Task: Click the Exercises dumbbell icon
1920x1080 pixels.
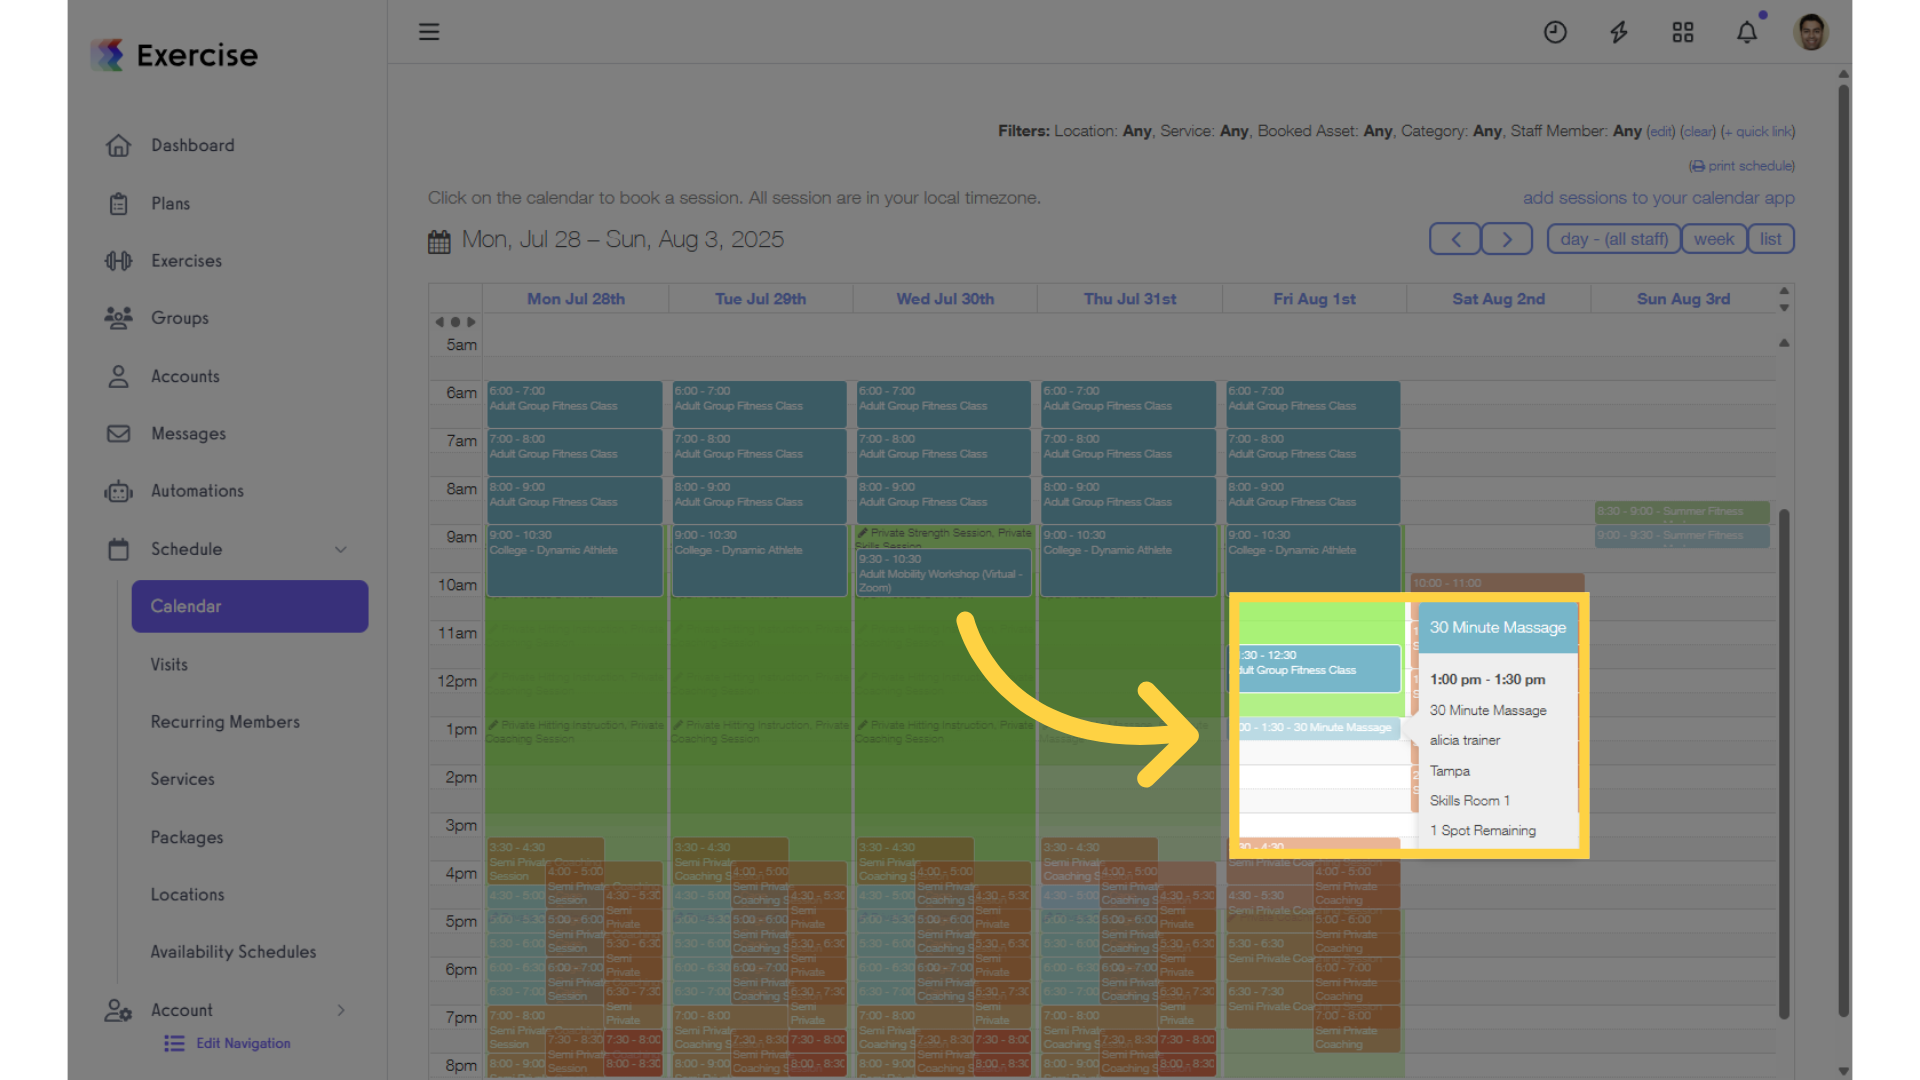Action: tap(118, 261)
